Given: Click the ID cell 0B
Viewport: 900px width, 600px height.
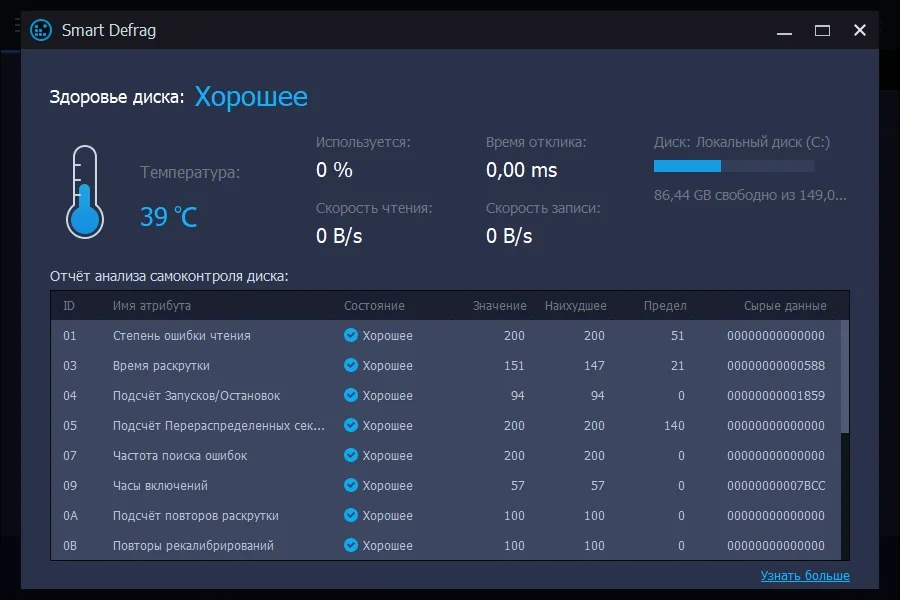Looking at the screenshot, I should tap(70, 545).
